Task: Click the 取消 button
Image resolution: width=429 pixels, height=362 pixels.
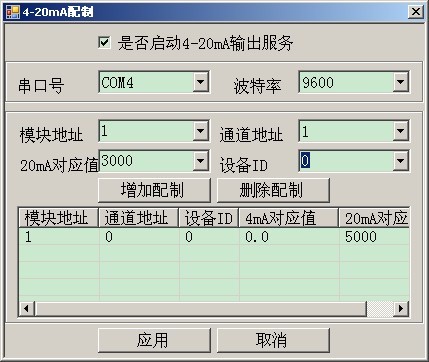Action: pos(273,340)
